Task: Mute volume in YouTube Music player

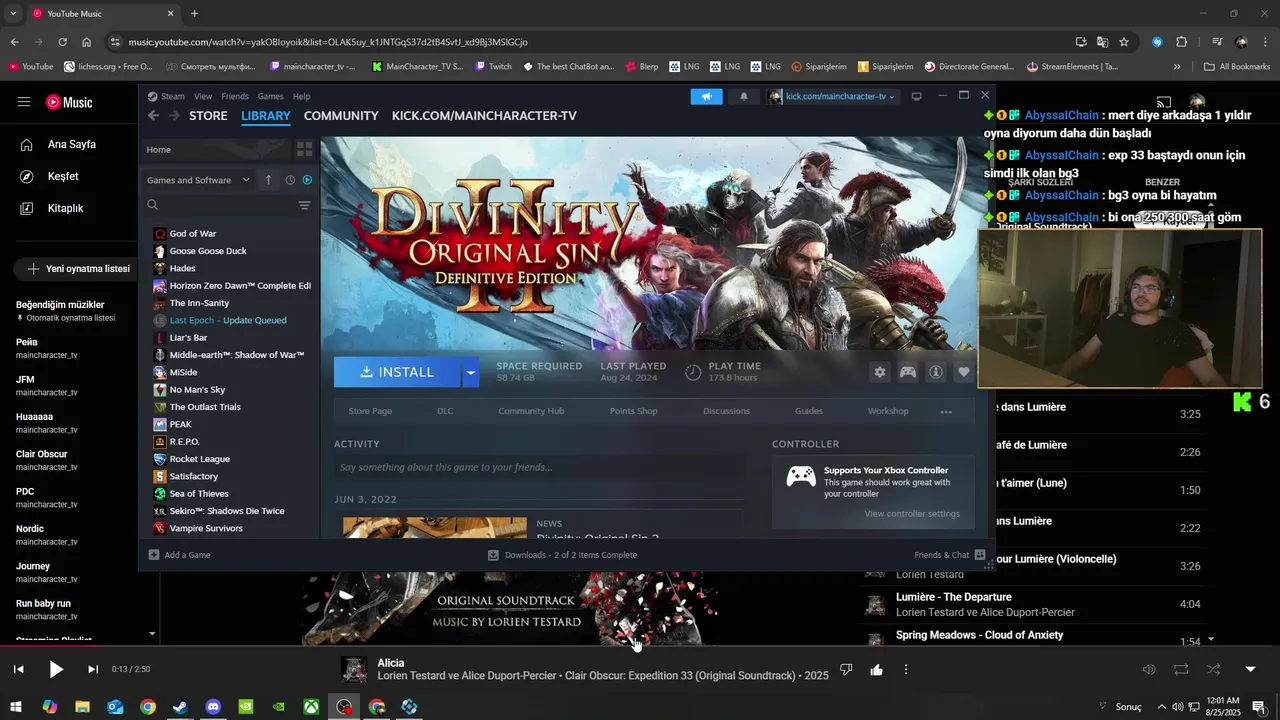Action: (x=1149, y=669)
